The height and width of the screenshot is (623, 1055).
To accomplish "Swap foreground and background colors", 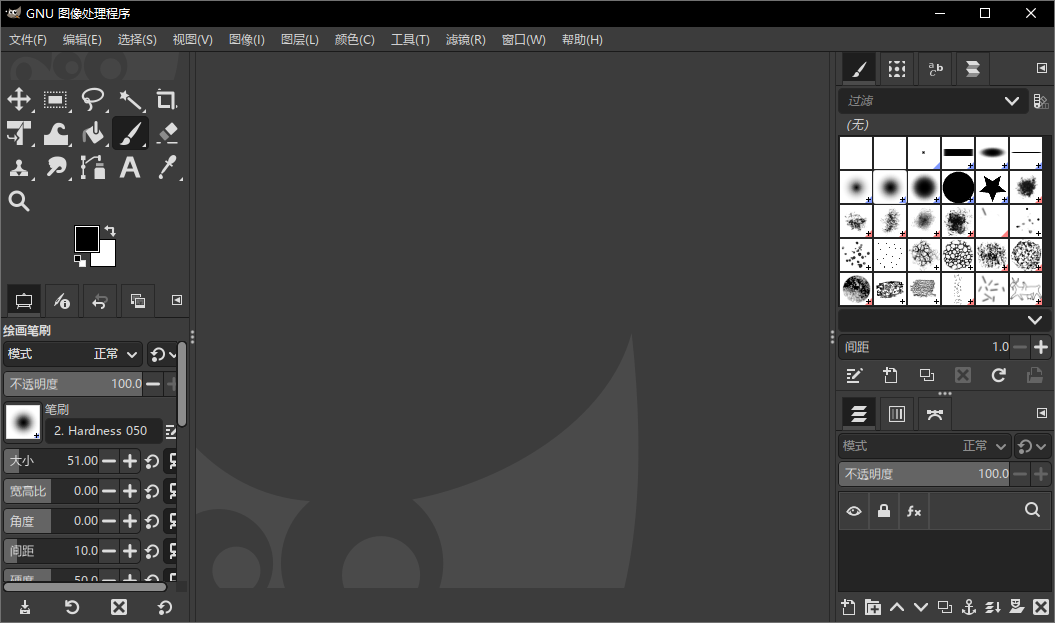I will pyautogui.click(x=110, y=231).
